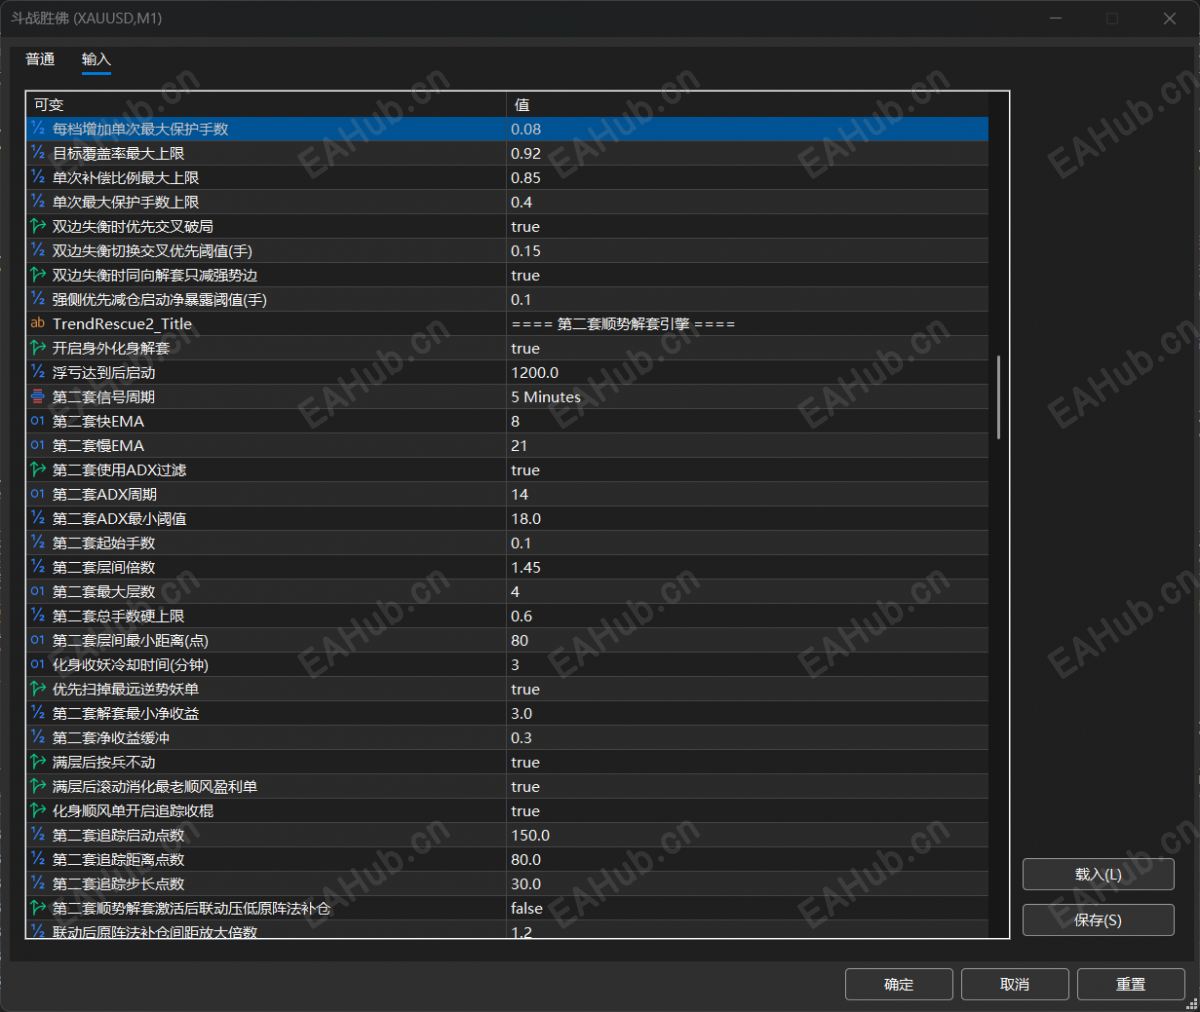
Task: Click the 重置 reset button
Action: click(1131, 985)
